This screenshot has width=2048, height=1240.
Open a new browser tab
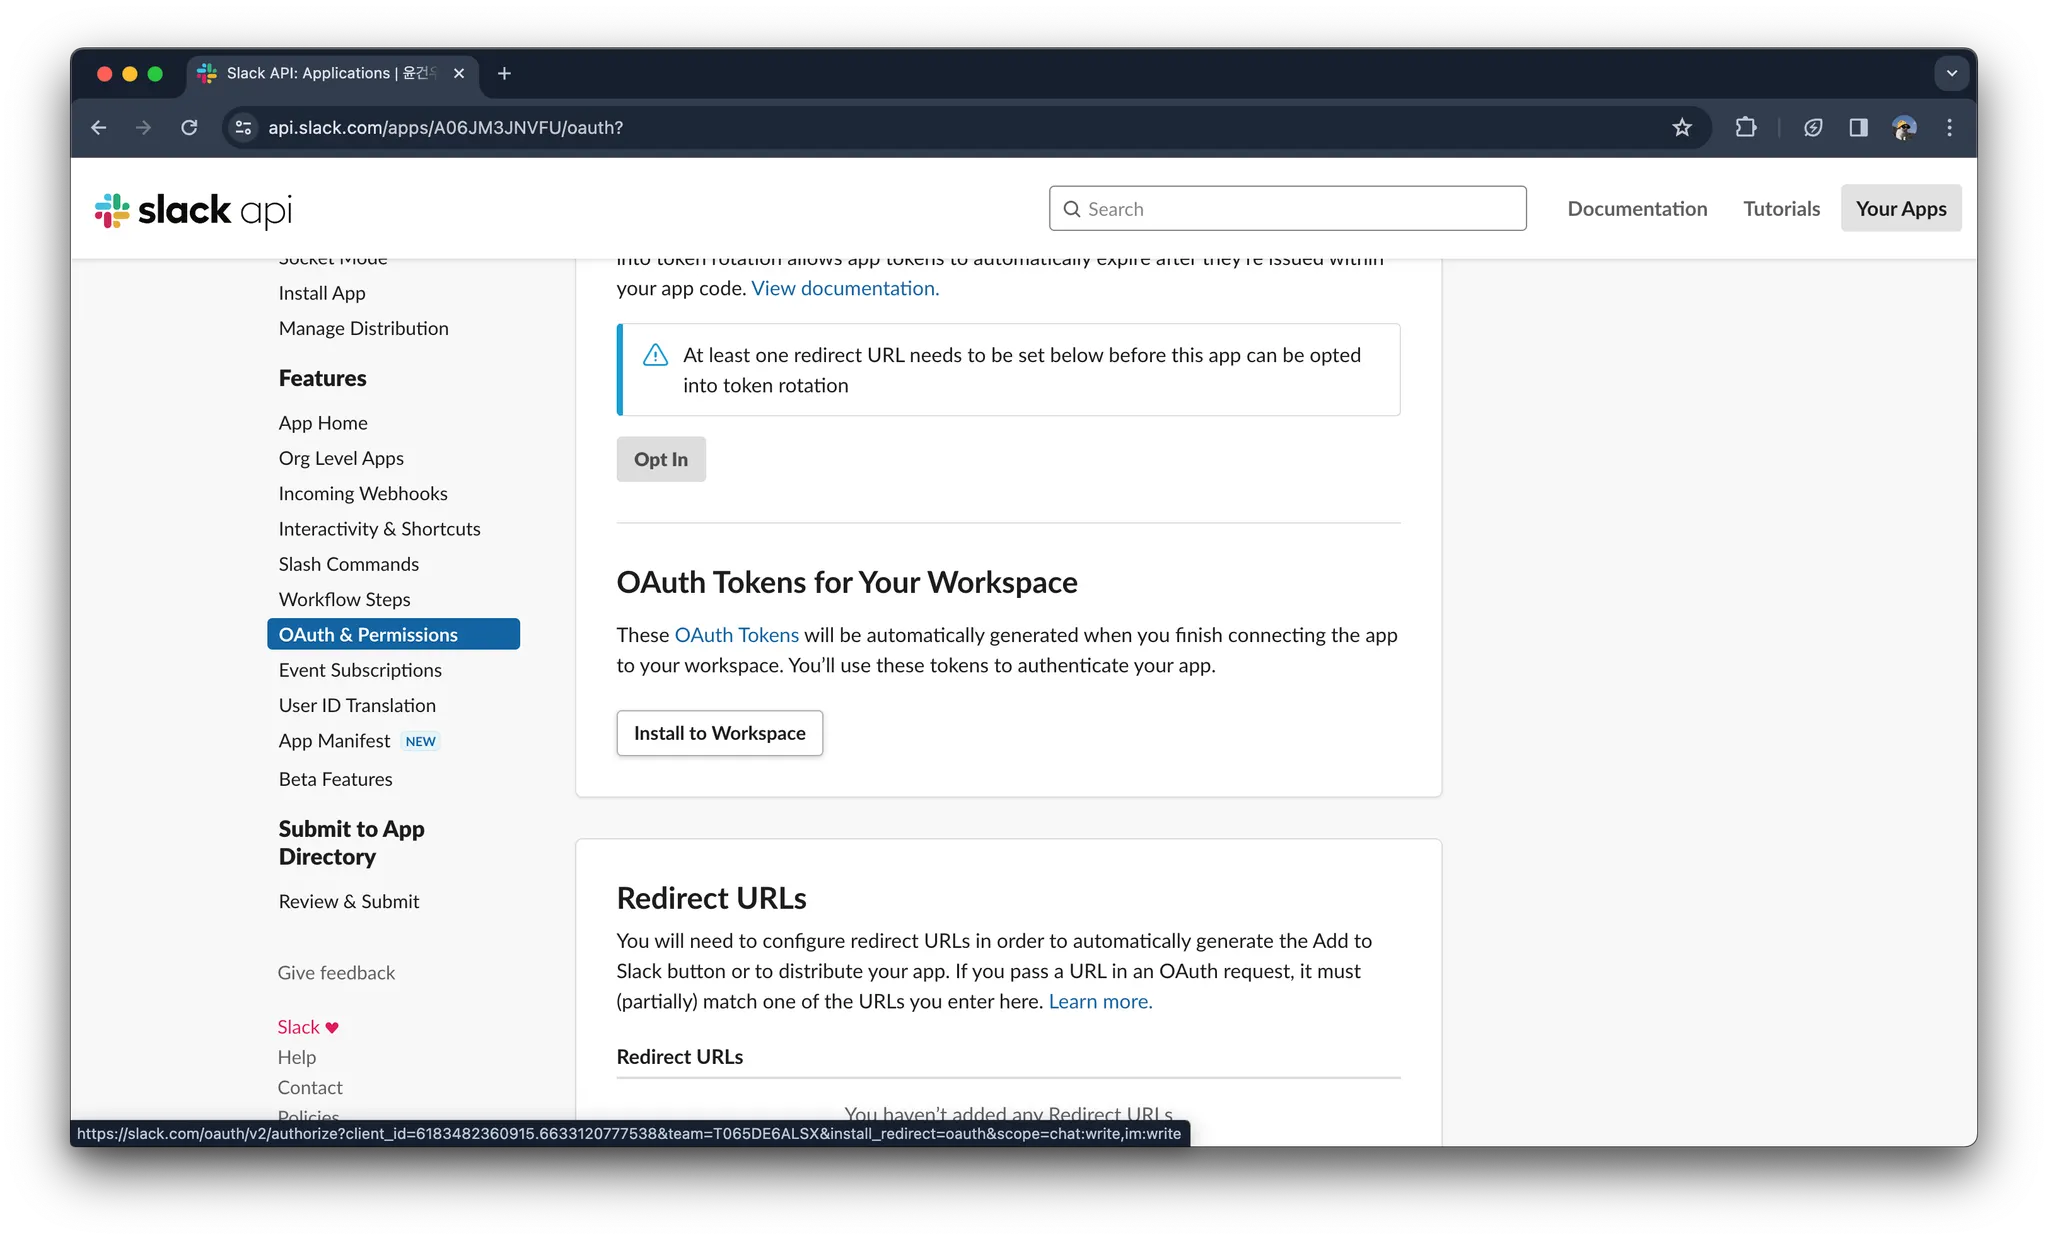(504, 73)
